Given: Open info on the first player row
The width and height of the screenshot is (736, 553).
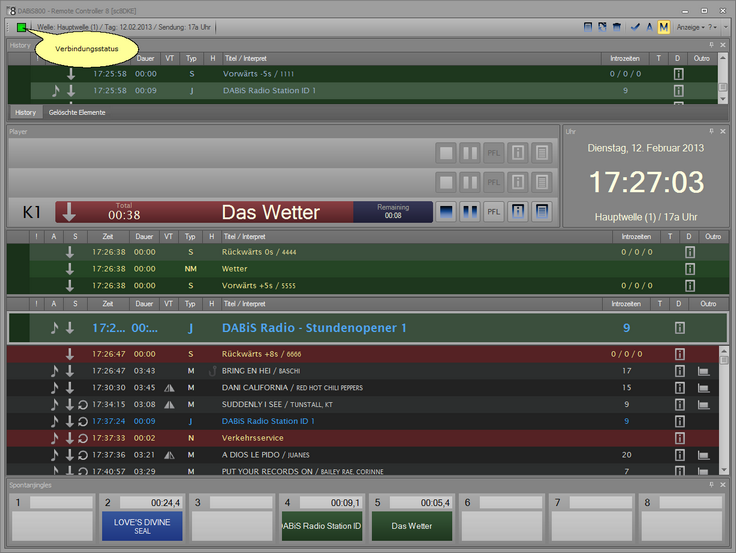Looking at the screenshot, I should [x=518, y=153].
